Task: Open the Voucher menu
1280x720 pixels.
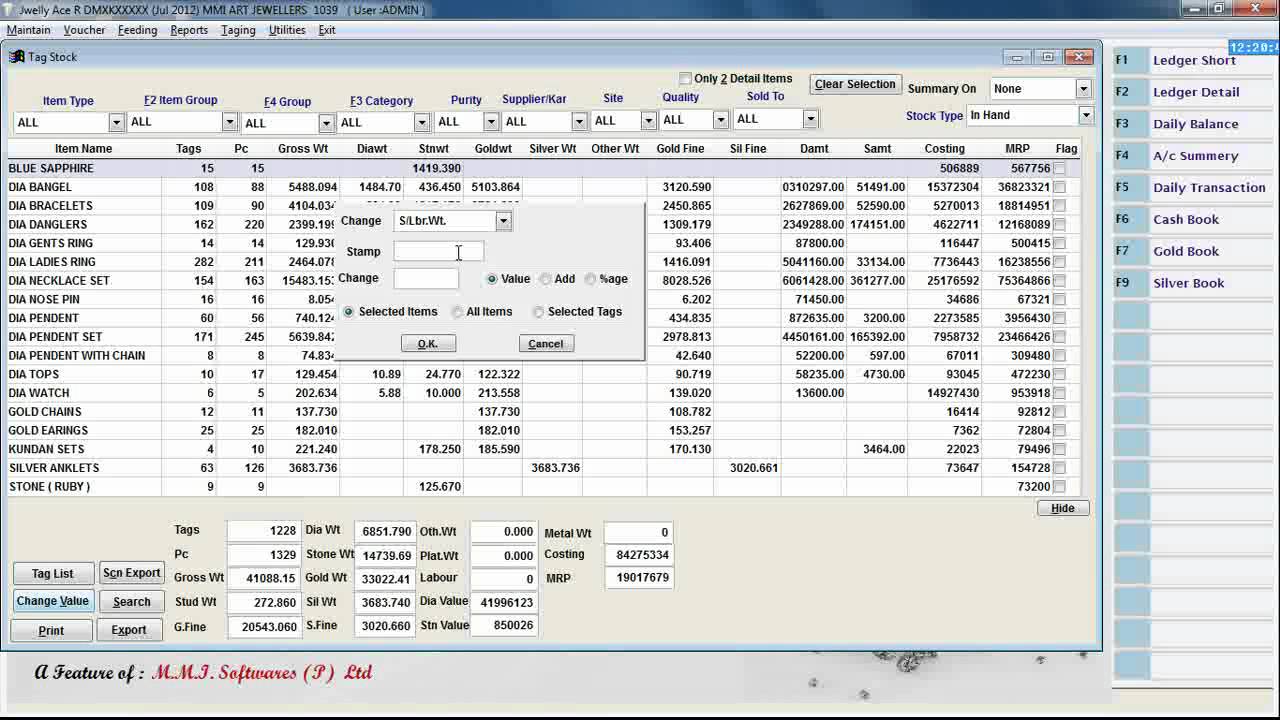Action: pyautogui.click(x=84, y=30)
